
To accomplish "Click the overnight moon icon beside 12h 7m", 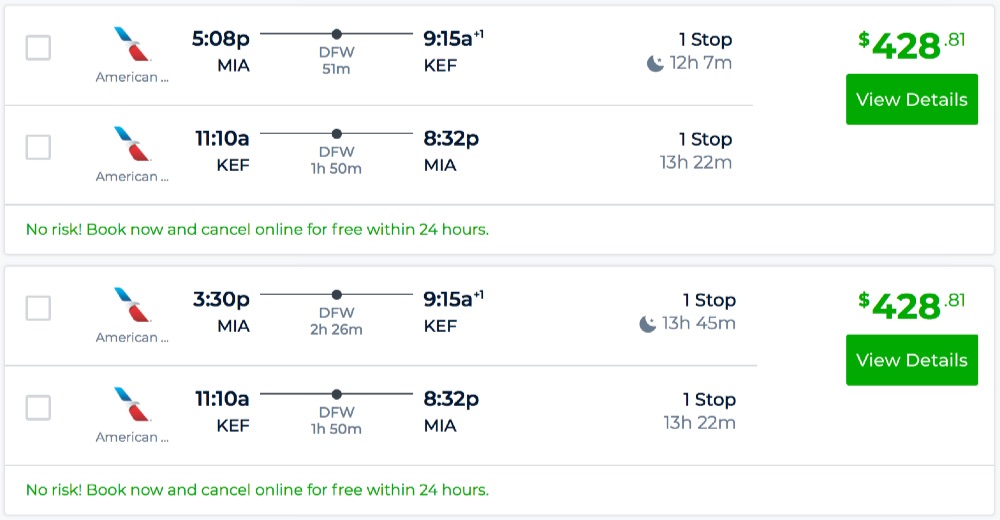I will 655,64.
